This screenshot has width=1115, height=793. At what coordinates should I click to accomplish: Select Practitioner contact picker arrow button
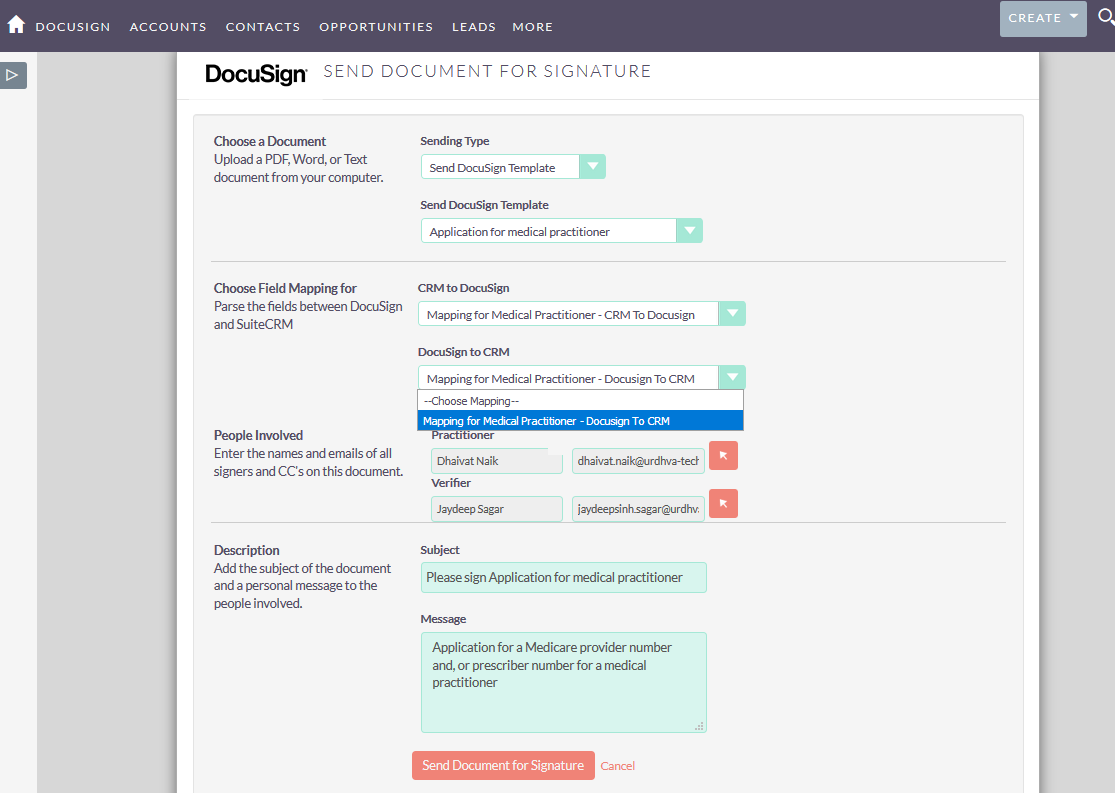tap(723, 456)
